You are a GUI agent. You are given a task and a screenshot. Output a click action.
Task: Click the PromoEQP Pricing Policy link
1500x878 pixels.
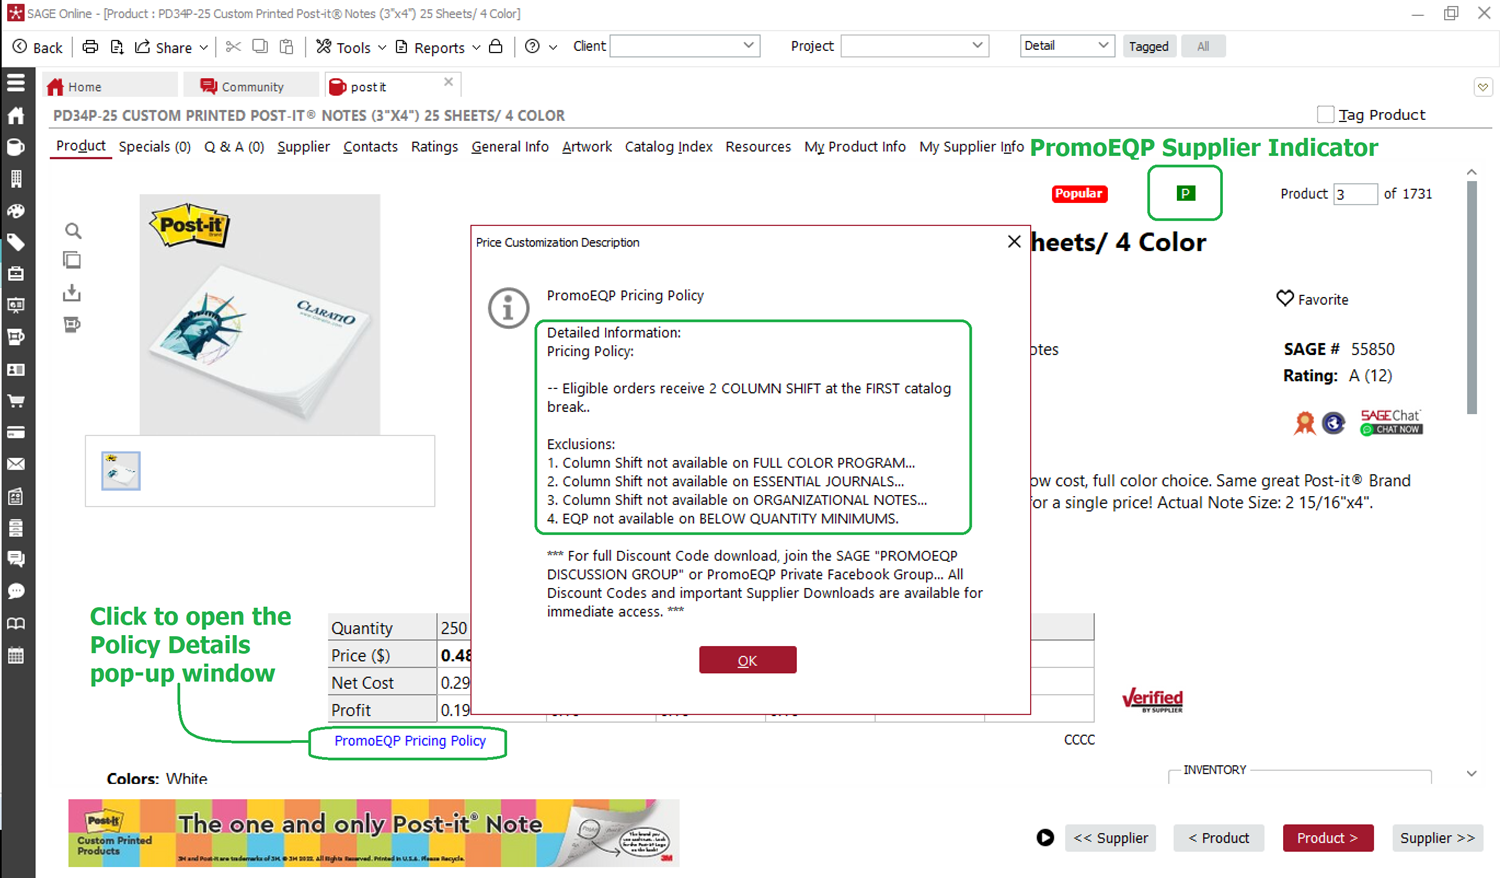click(410, 741)
